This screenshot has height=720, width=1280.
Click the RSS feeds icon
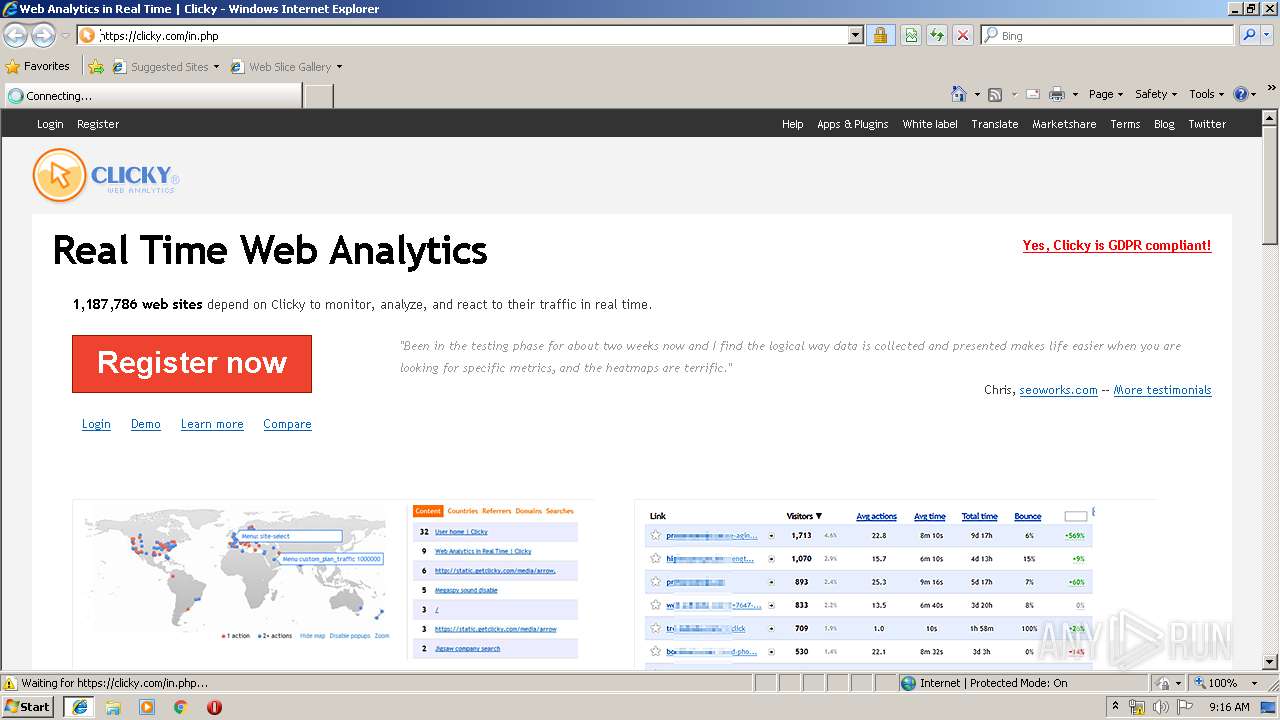pyautogui.click(x=995, y=94)
